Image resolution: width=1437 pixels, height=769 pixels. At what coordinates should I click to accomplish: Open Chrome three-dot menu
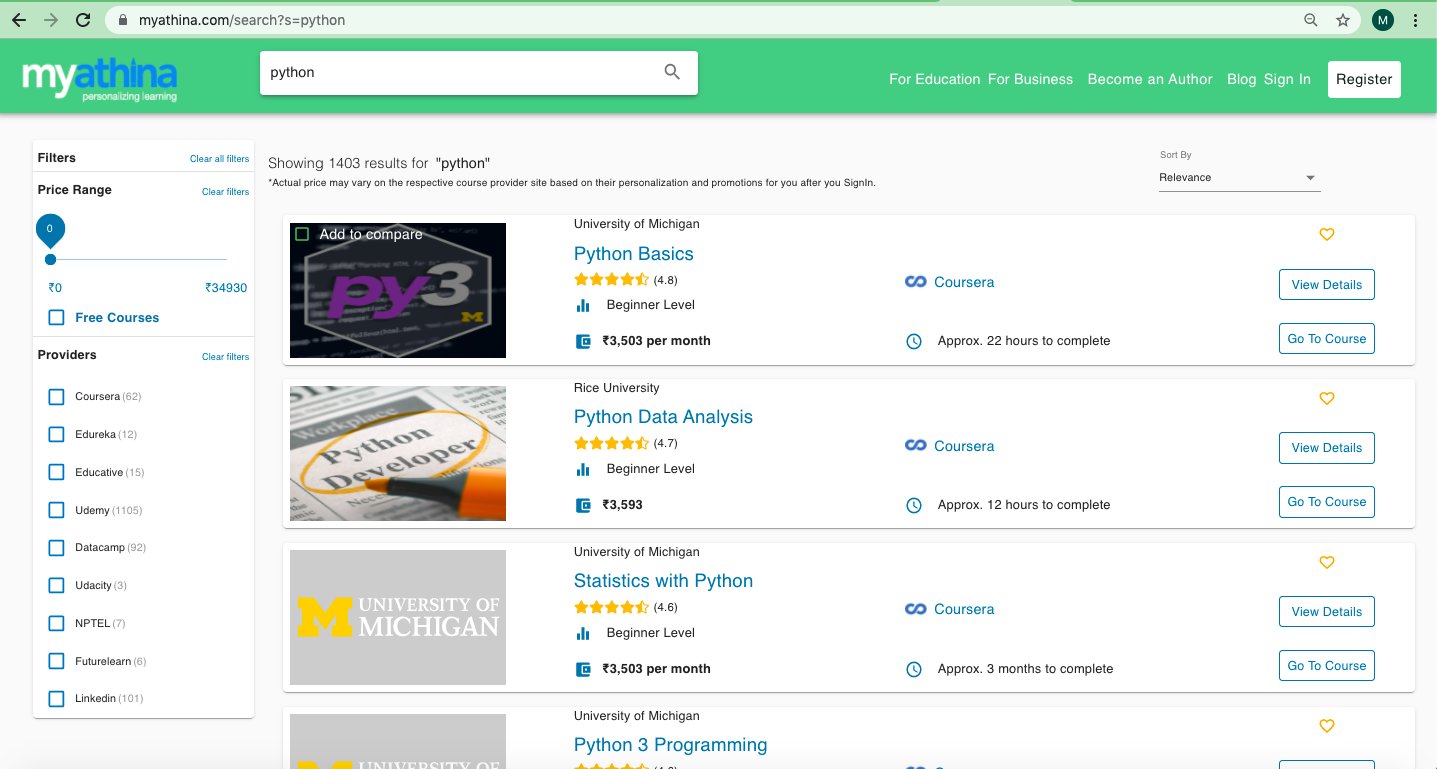[1416, 20]
